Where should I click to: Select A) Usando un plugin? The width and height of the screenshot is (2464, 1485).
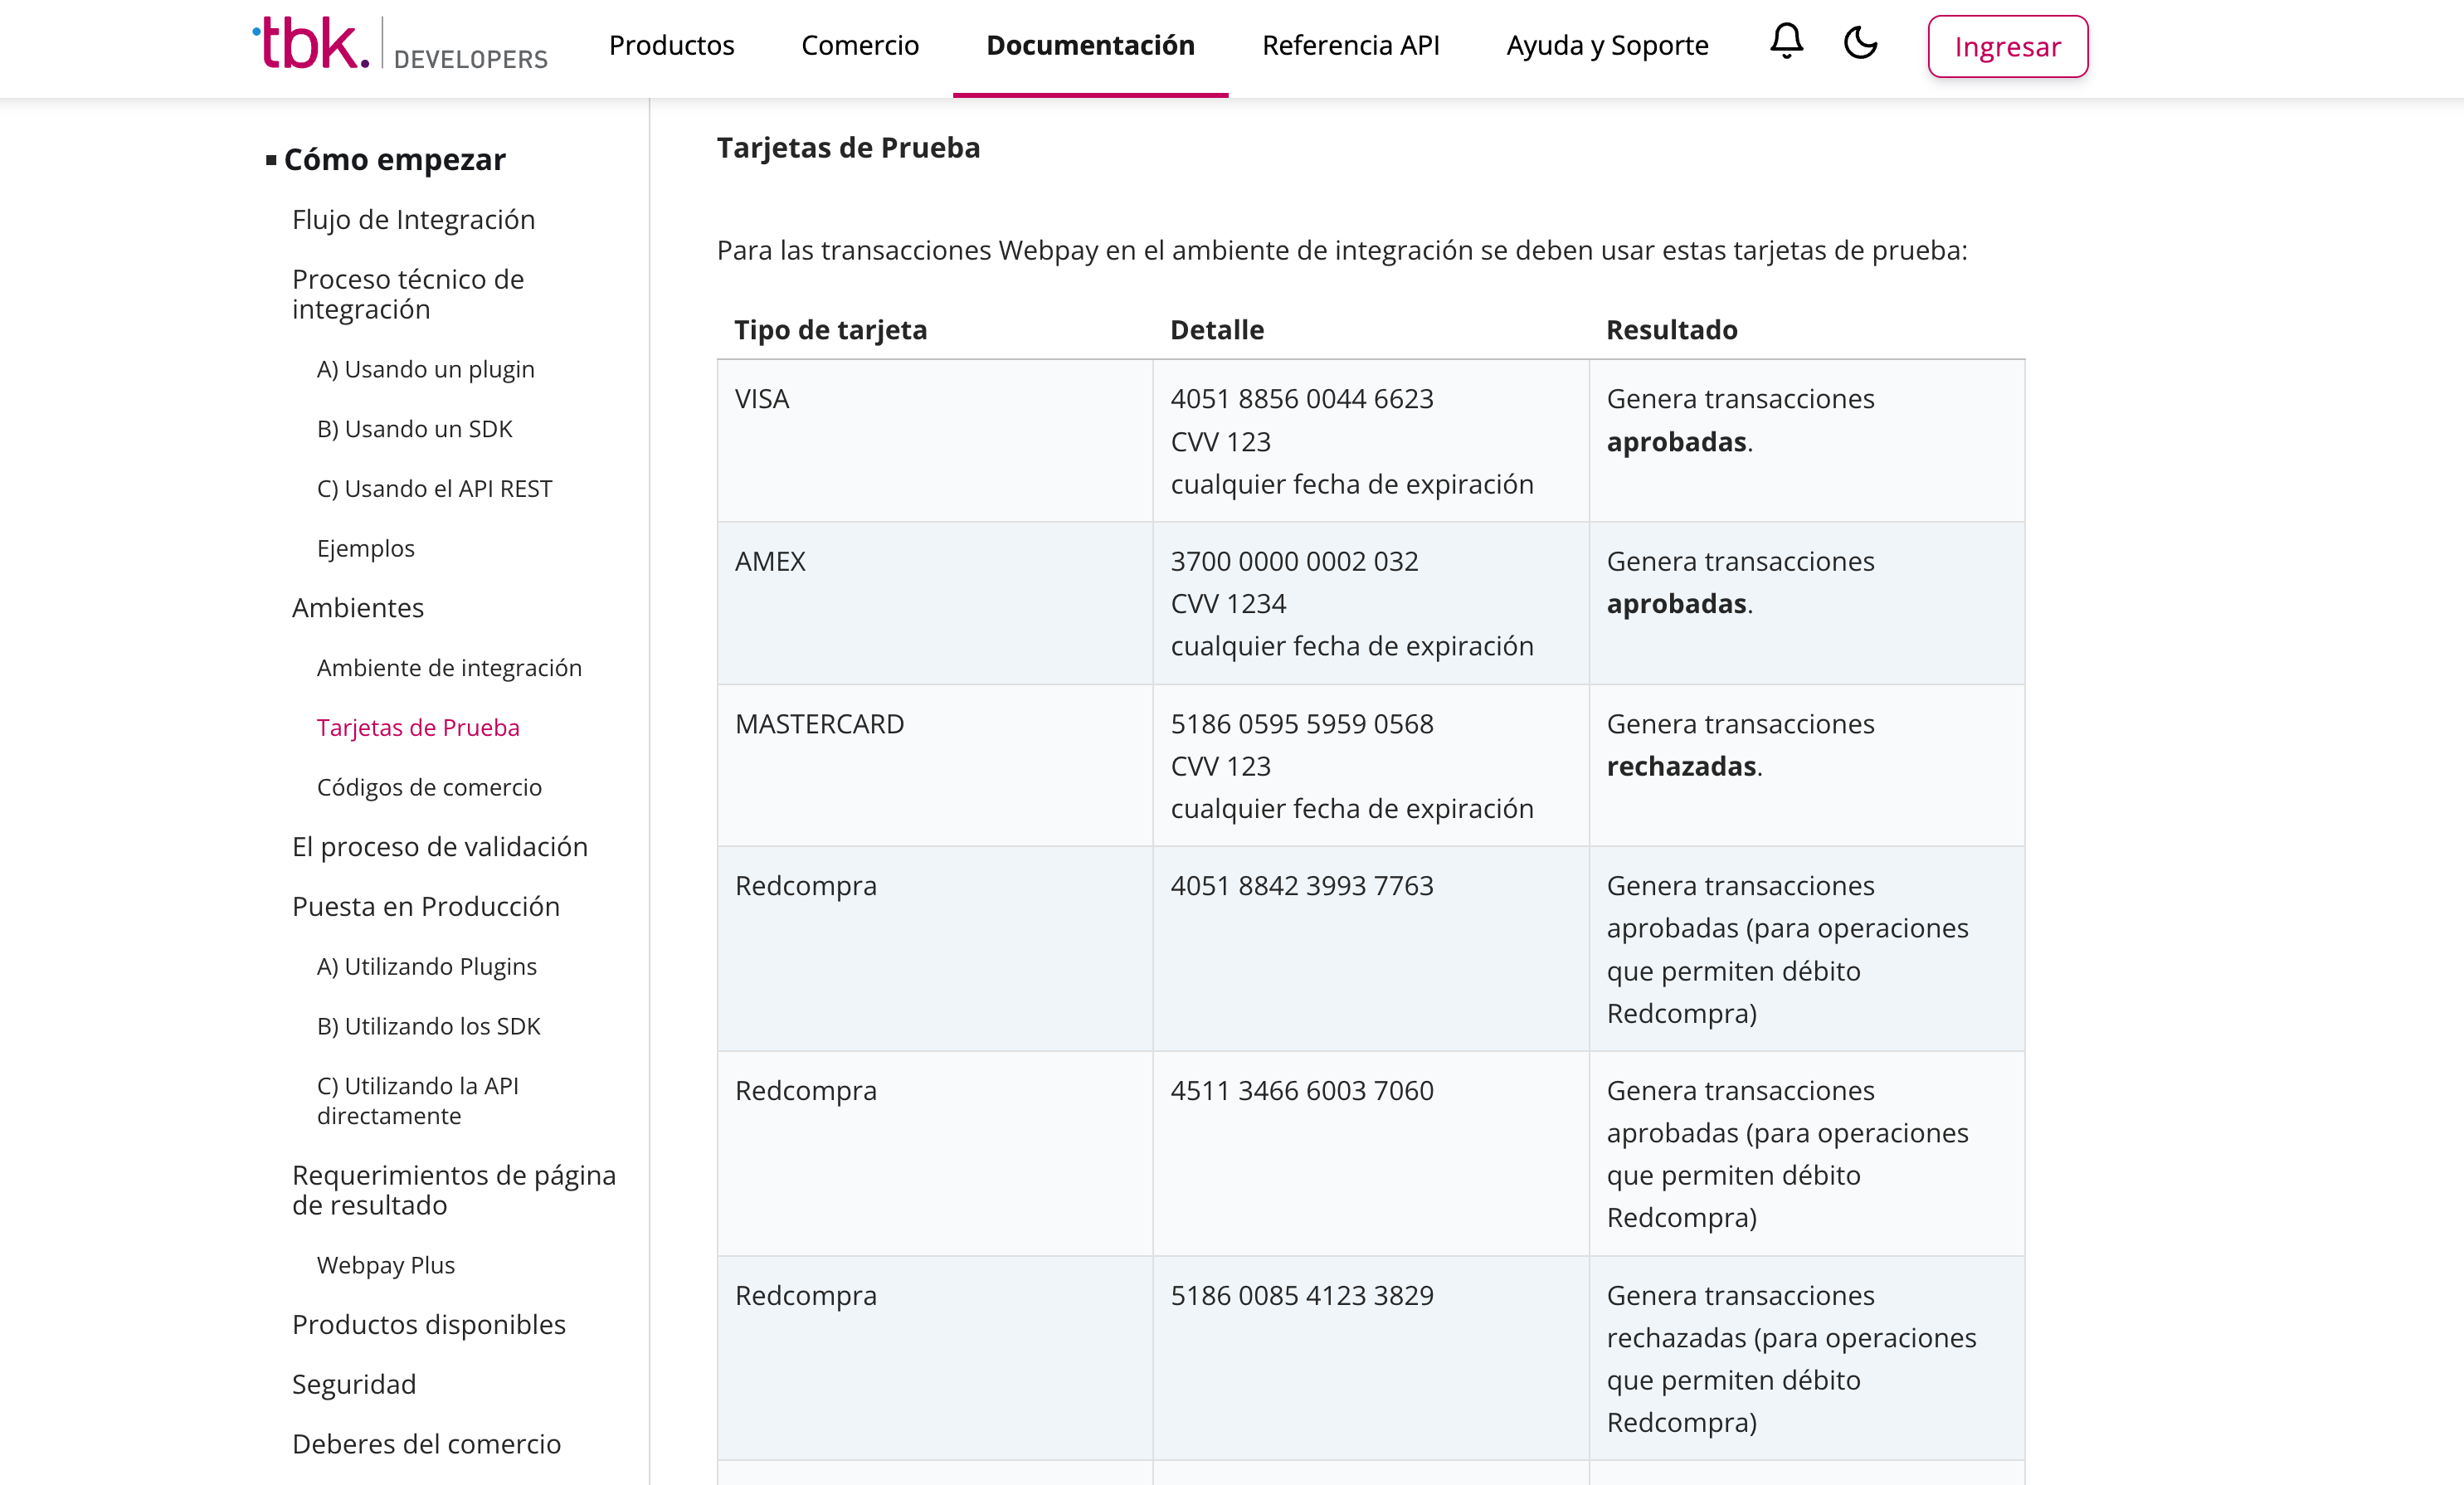[x=425, y=369]
